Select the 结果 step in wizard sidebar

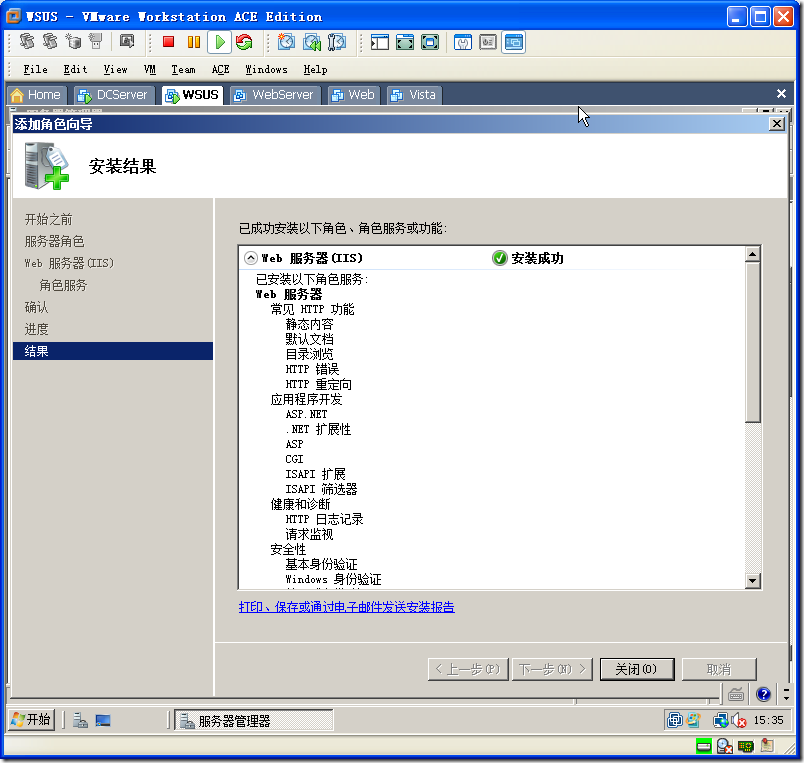click(x=113, y=351)
